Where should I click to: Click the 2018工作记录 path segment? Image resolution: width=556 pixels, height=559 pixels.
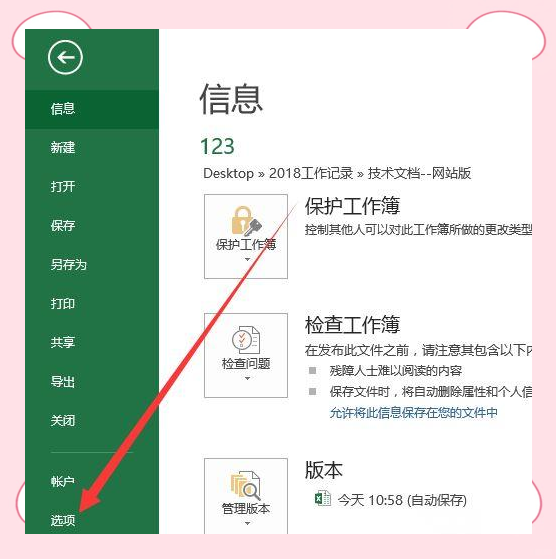pos(311,174)
